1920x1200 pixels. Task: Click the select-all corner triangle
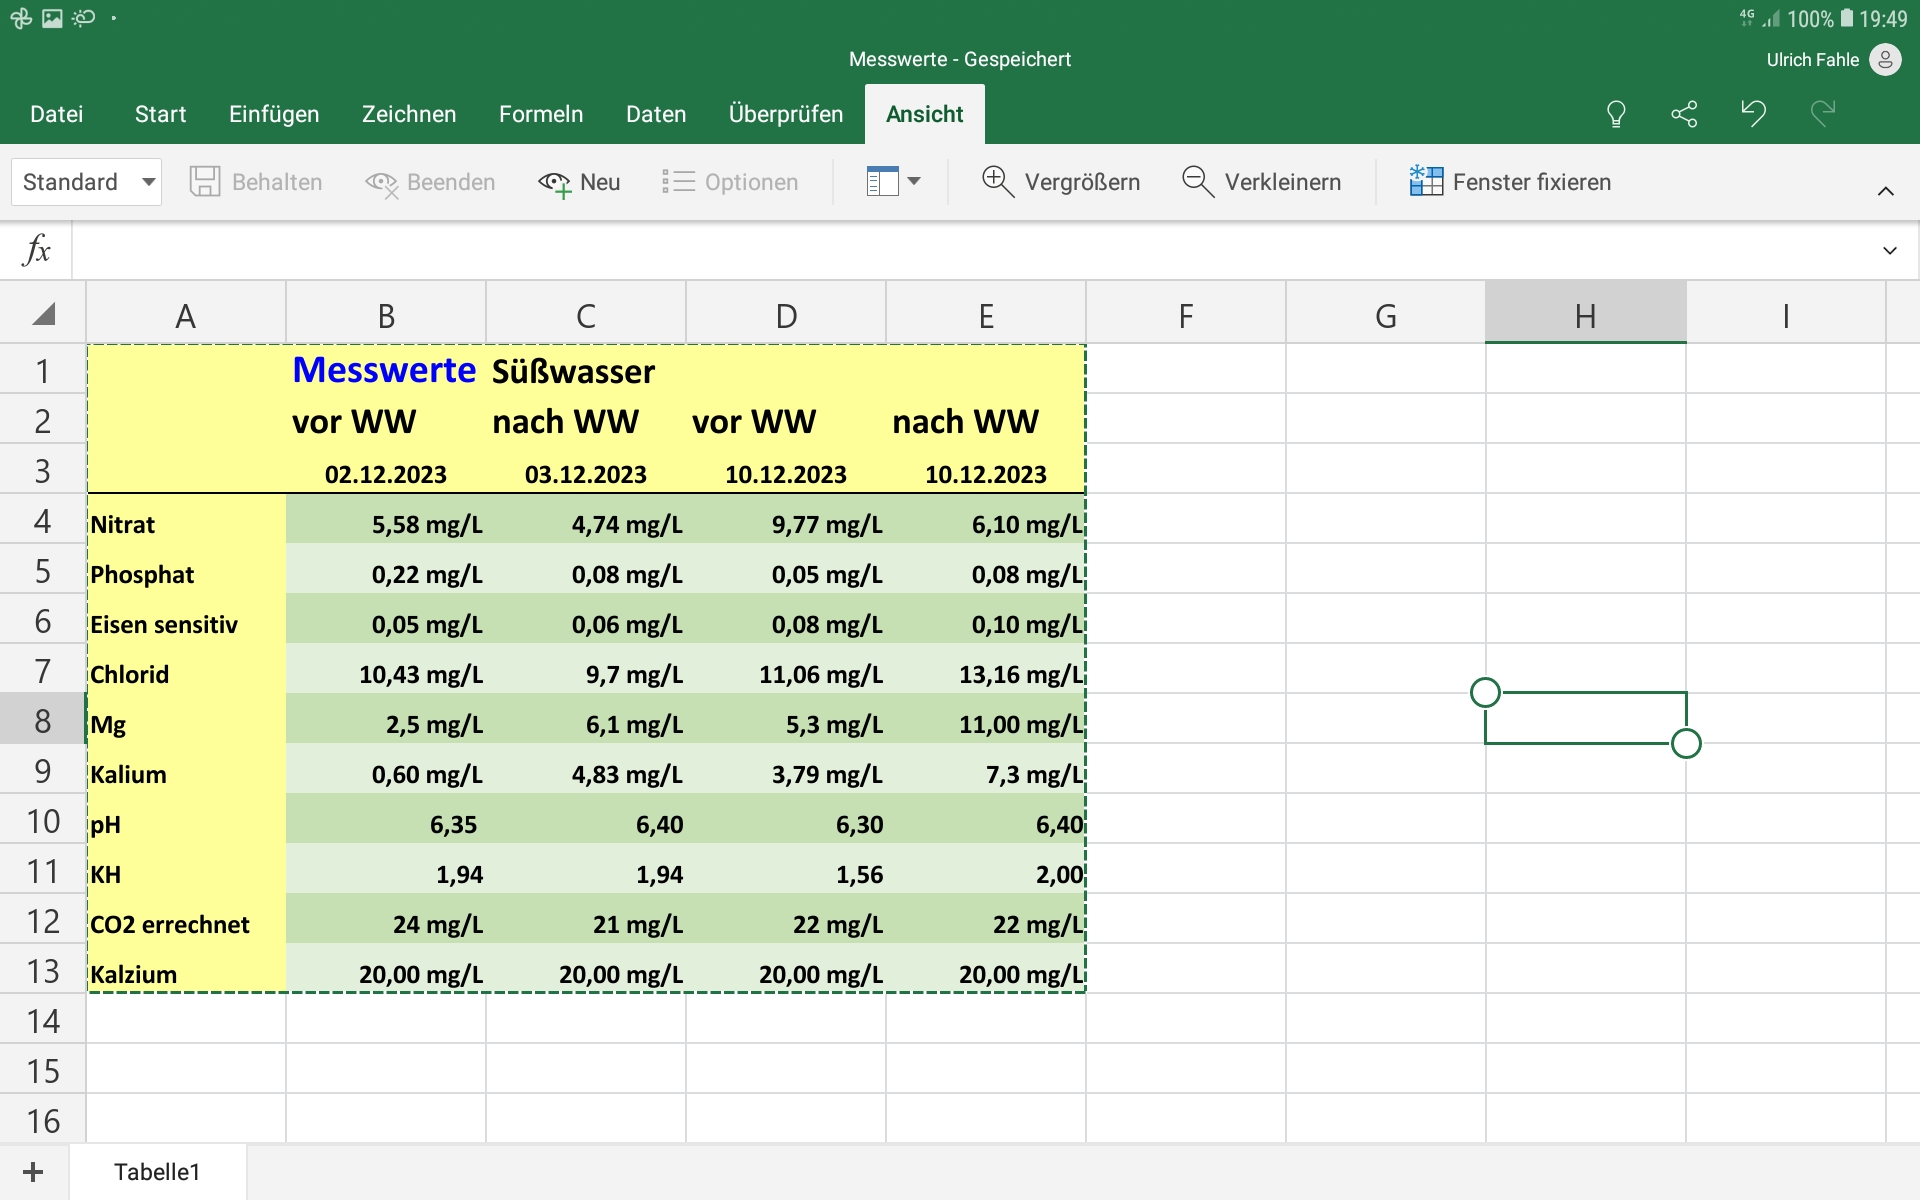[x=43, y=315]
